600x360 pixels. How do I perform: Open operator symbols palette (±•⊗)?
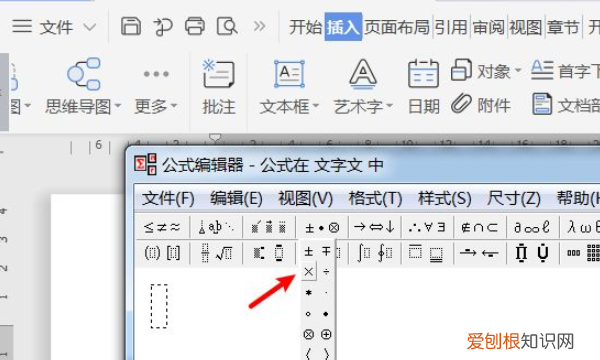point(322,228)
